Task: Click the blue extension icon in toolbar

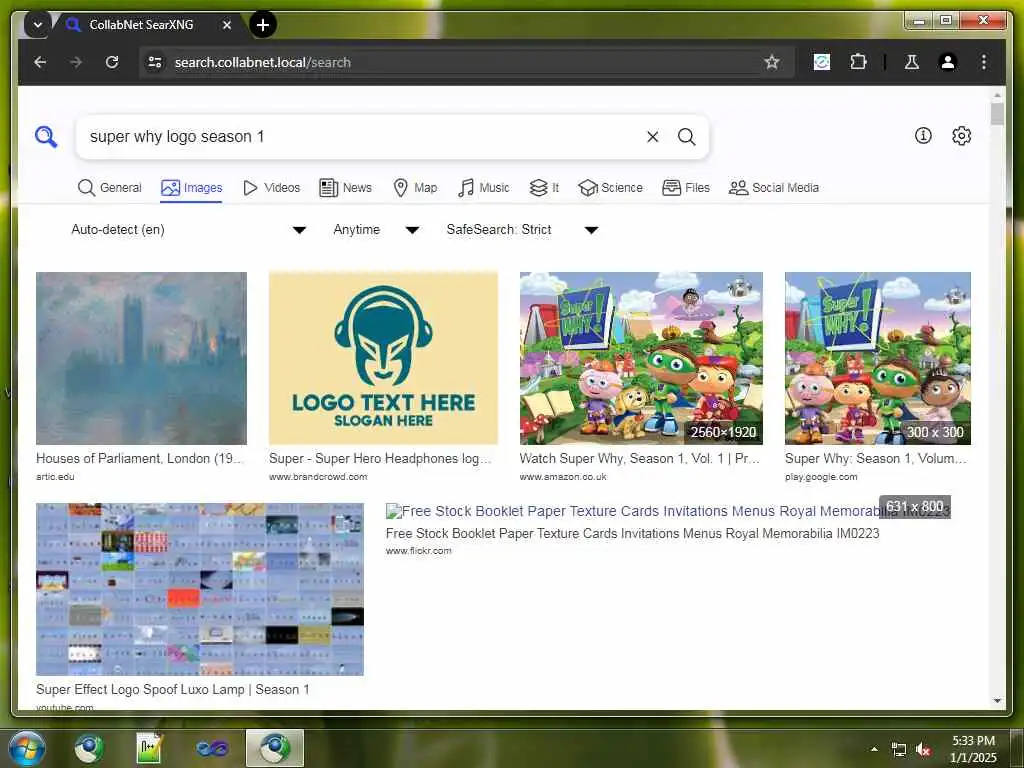Action: (822, 62)
